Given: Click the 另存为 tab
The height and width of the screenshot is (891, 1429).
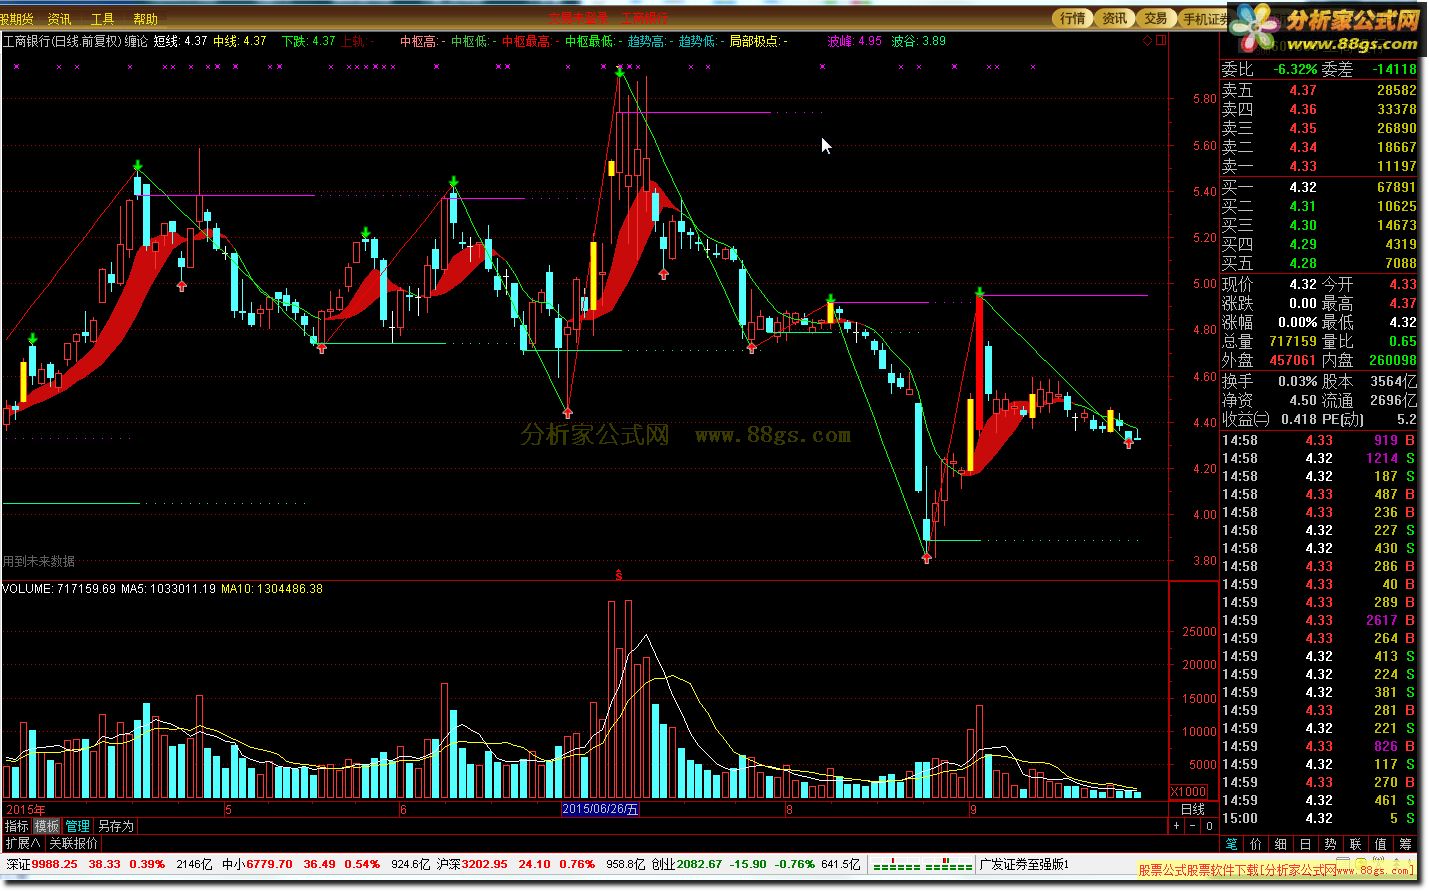Looking at the screenshot, I should click(x=115, y=826).
